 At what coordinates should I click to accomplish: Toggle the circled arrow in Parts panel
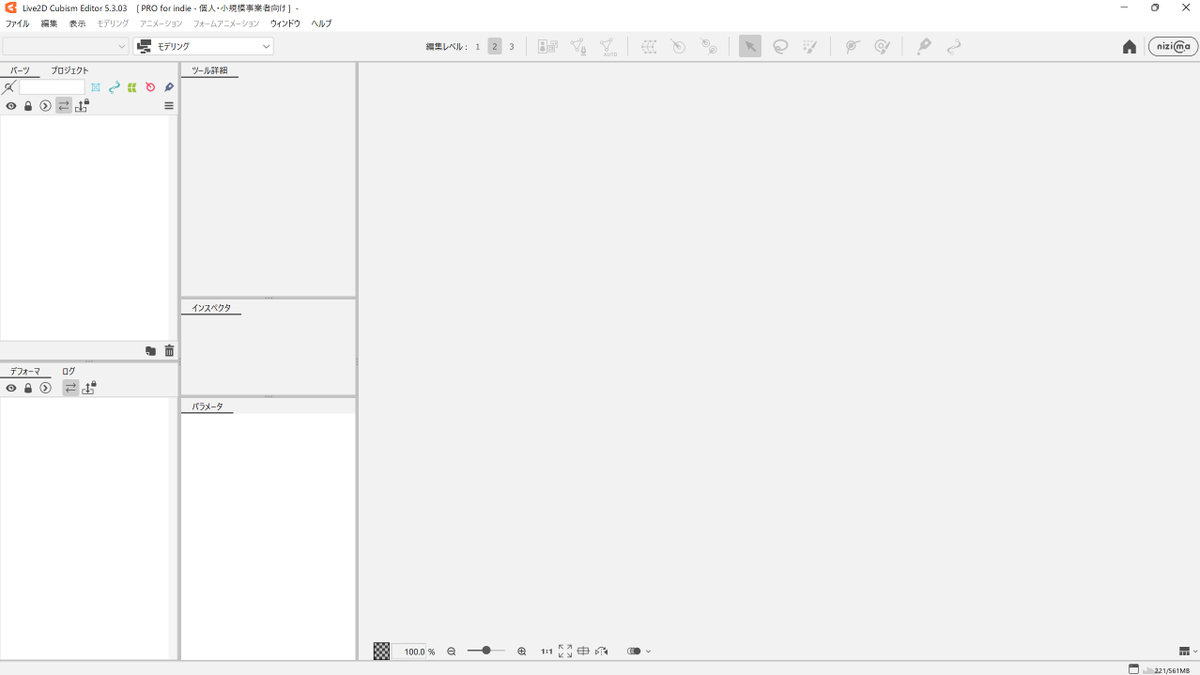point(45,106)
